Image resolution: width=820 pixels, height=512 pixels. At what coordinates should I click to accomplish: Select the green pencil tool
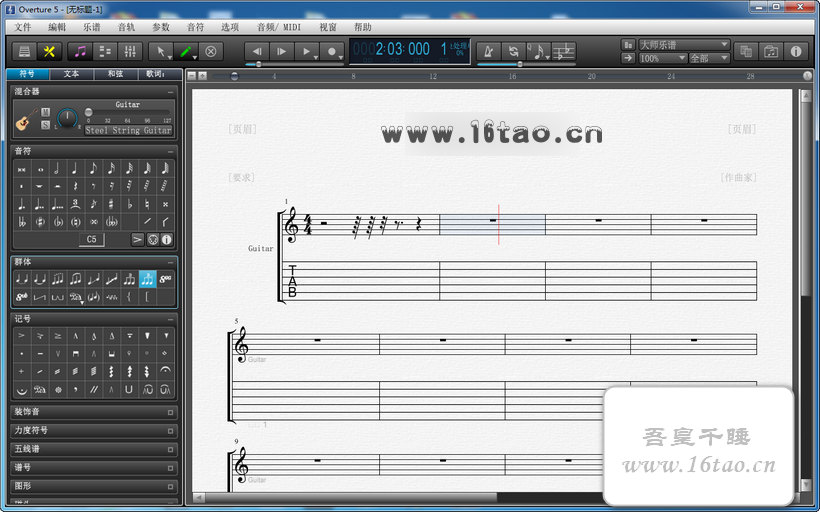[187, 51]
